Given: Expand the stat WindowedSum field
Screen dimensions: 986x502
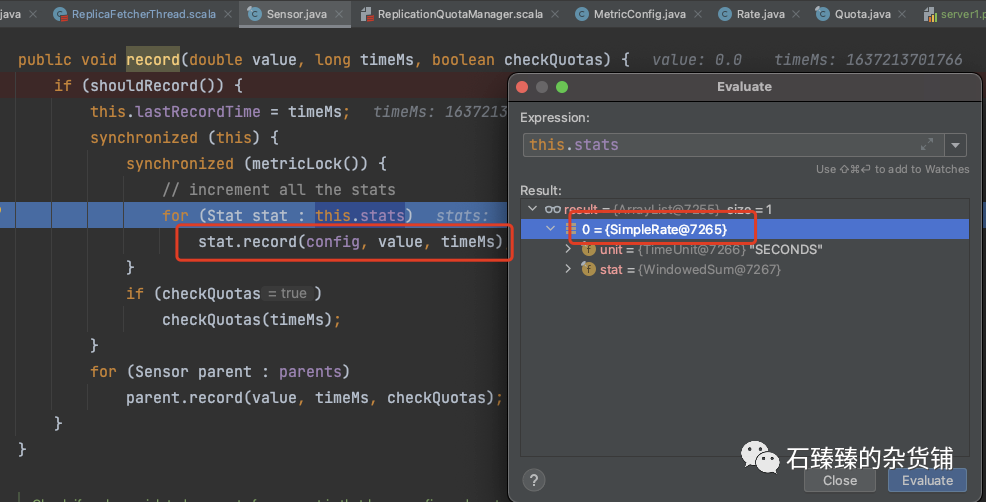Looking at the screenshot, I should coord(568,269).
